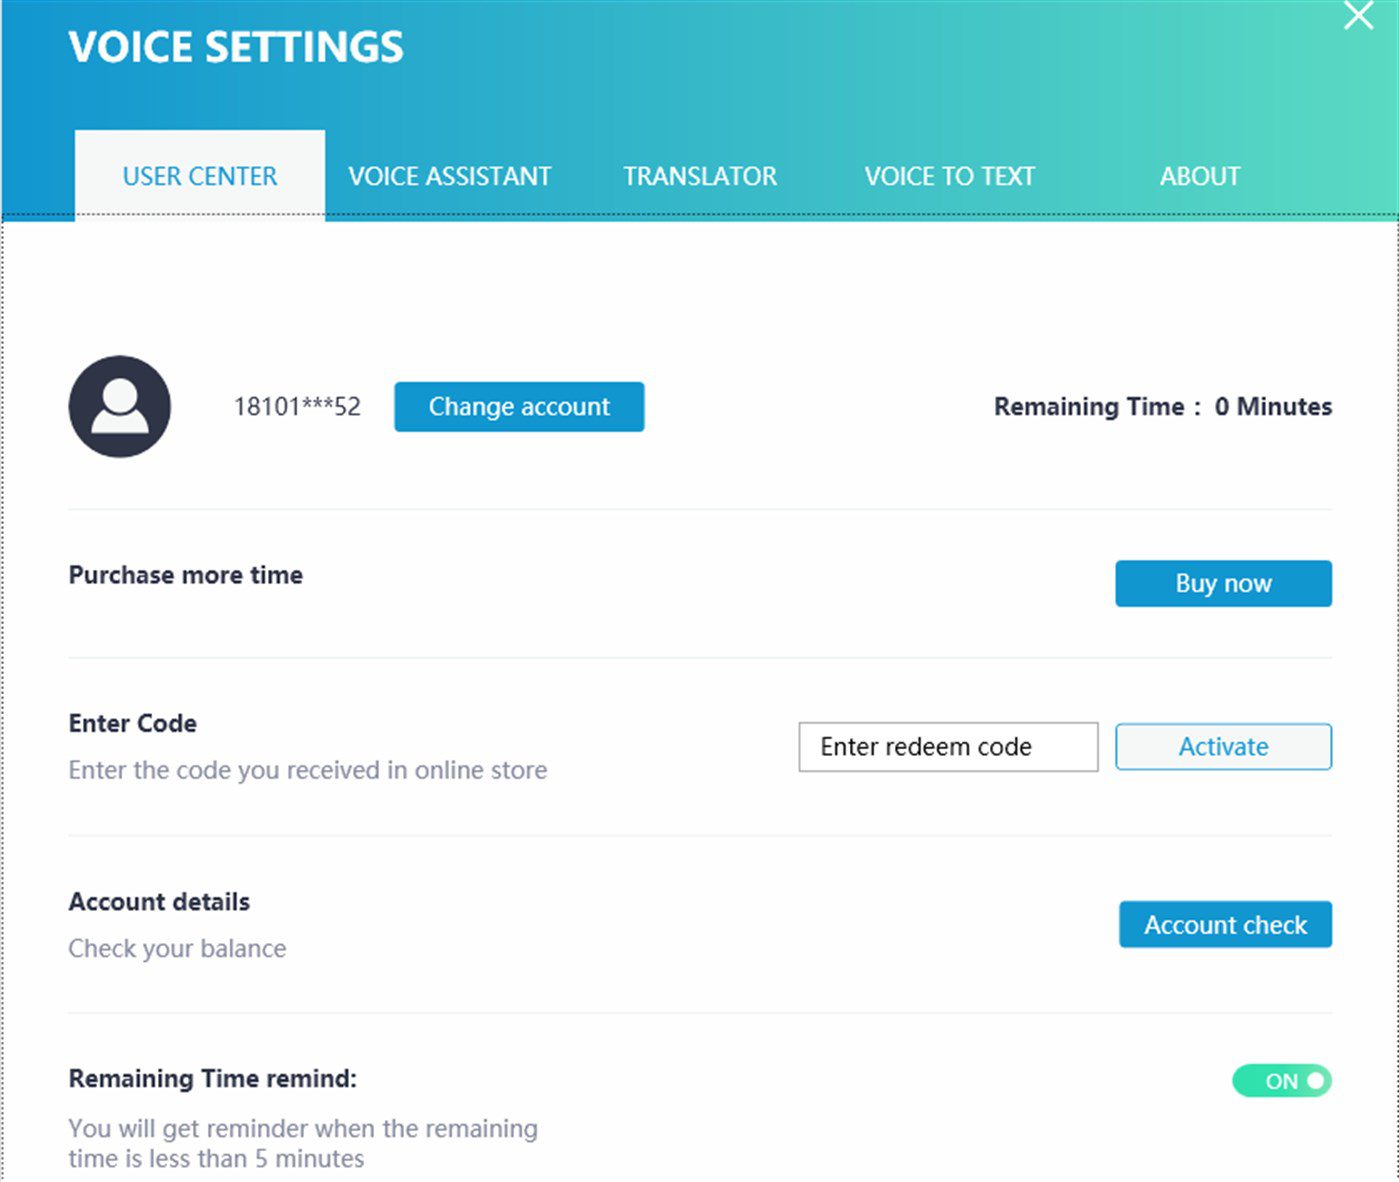The image size is (1399, 1182).
Task: Go to the Voice to Text tab
Action: (950, 176)
